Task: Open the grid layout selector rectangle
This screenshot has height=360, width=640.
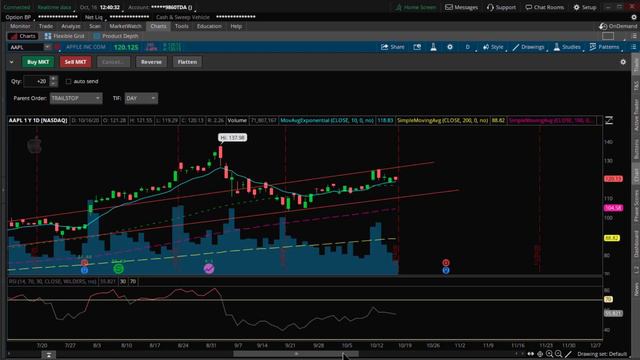Action: 608,36
